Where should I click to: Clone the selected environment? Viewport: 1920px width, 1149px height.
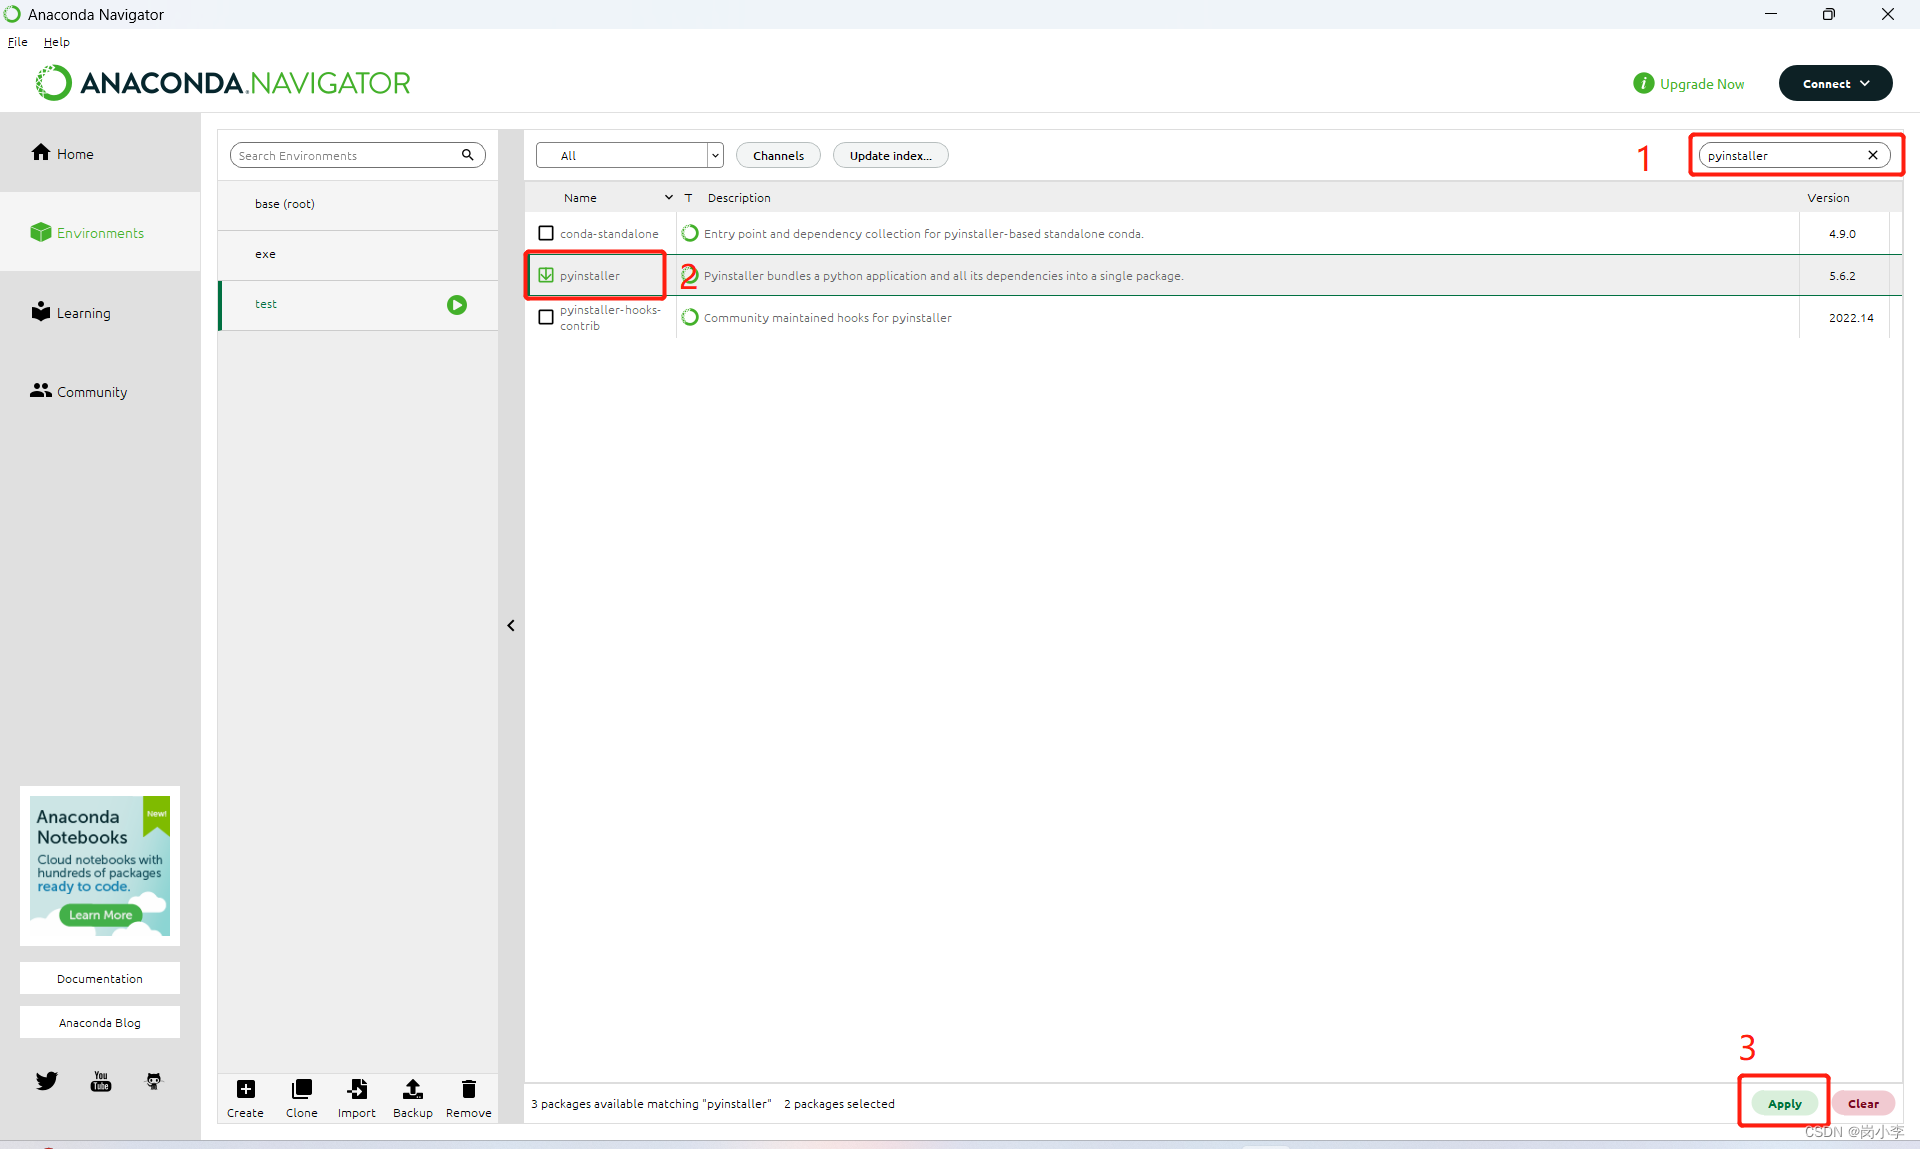[301, 1098]
